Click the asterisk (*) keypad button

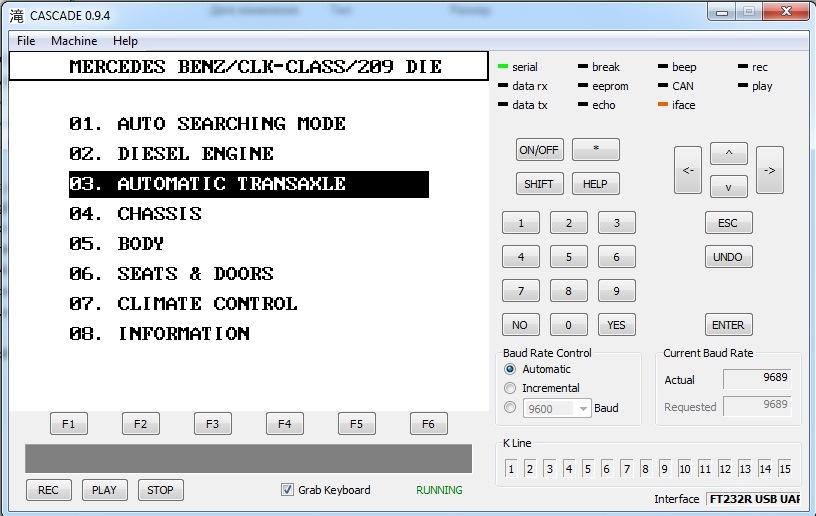[x=596, y=150]
